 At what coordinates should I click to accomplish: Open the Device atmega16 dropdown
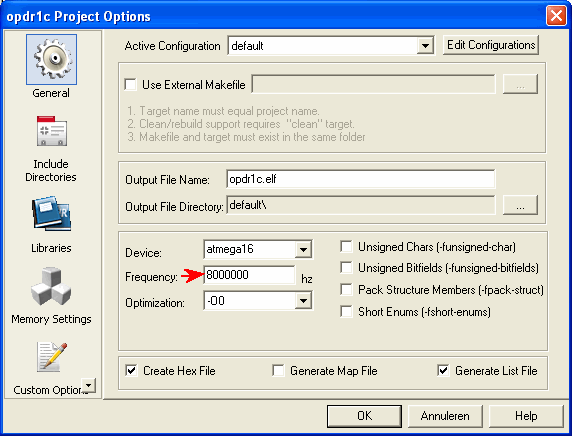click(304, 250)
